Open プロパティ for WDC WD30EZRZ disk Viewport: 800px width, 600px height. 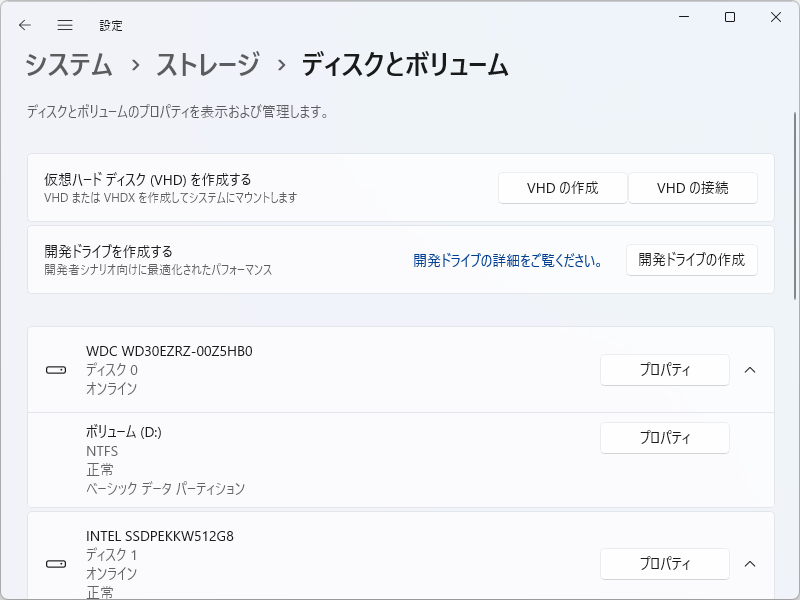click(664, 370)
